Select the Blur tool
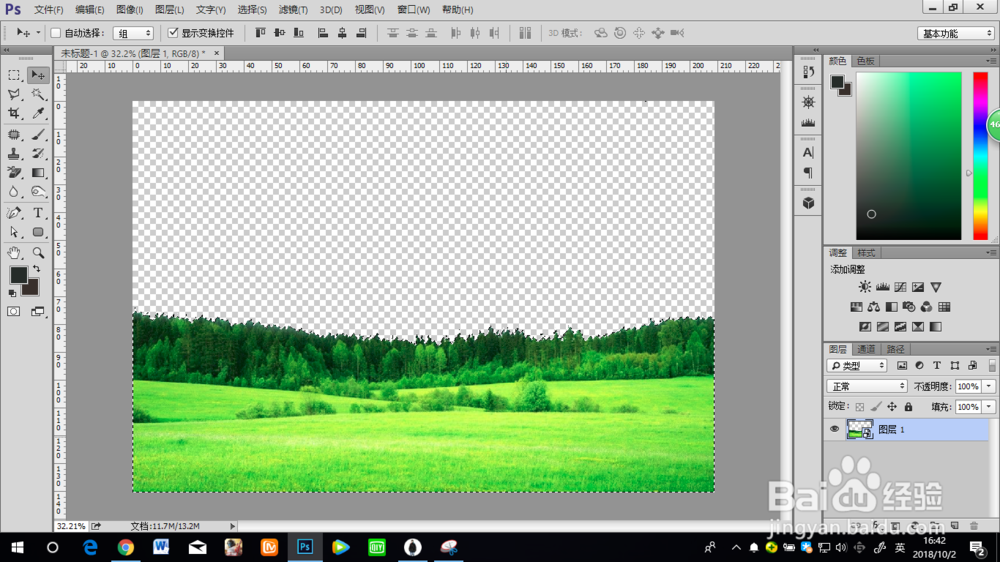The height and width of the screenshot is (562, 1000). coord(14,192)
